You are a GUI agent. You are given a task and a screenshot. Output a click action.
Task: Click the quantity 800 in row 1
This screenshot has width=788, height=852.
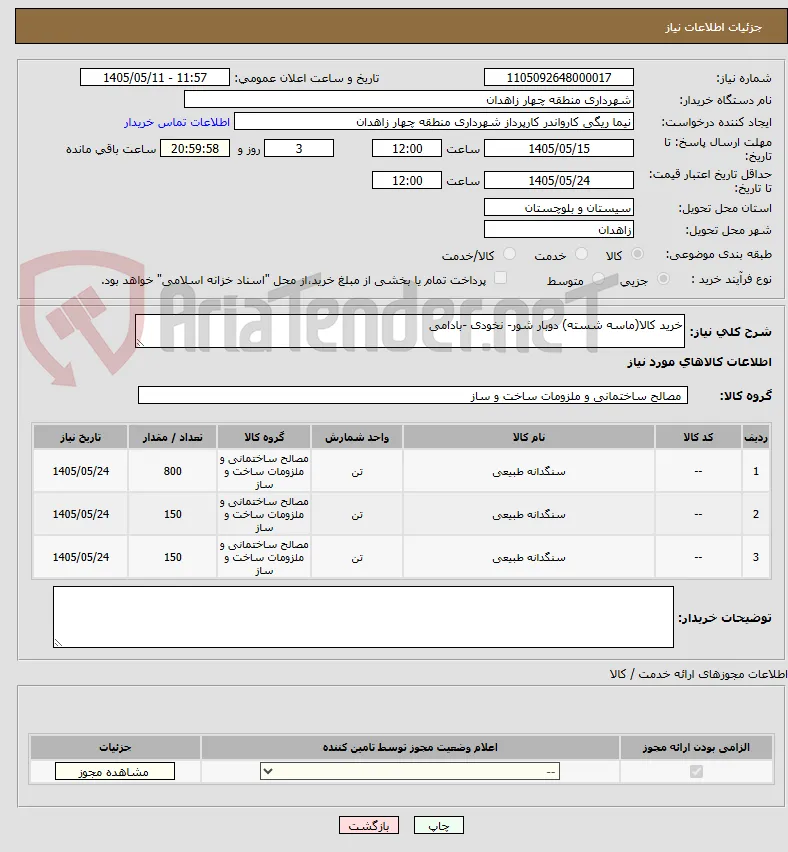172,472
